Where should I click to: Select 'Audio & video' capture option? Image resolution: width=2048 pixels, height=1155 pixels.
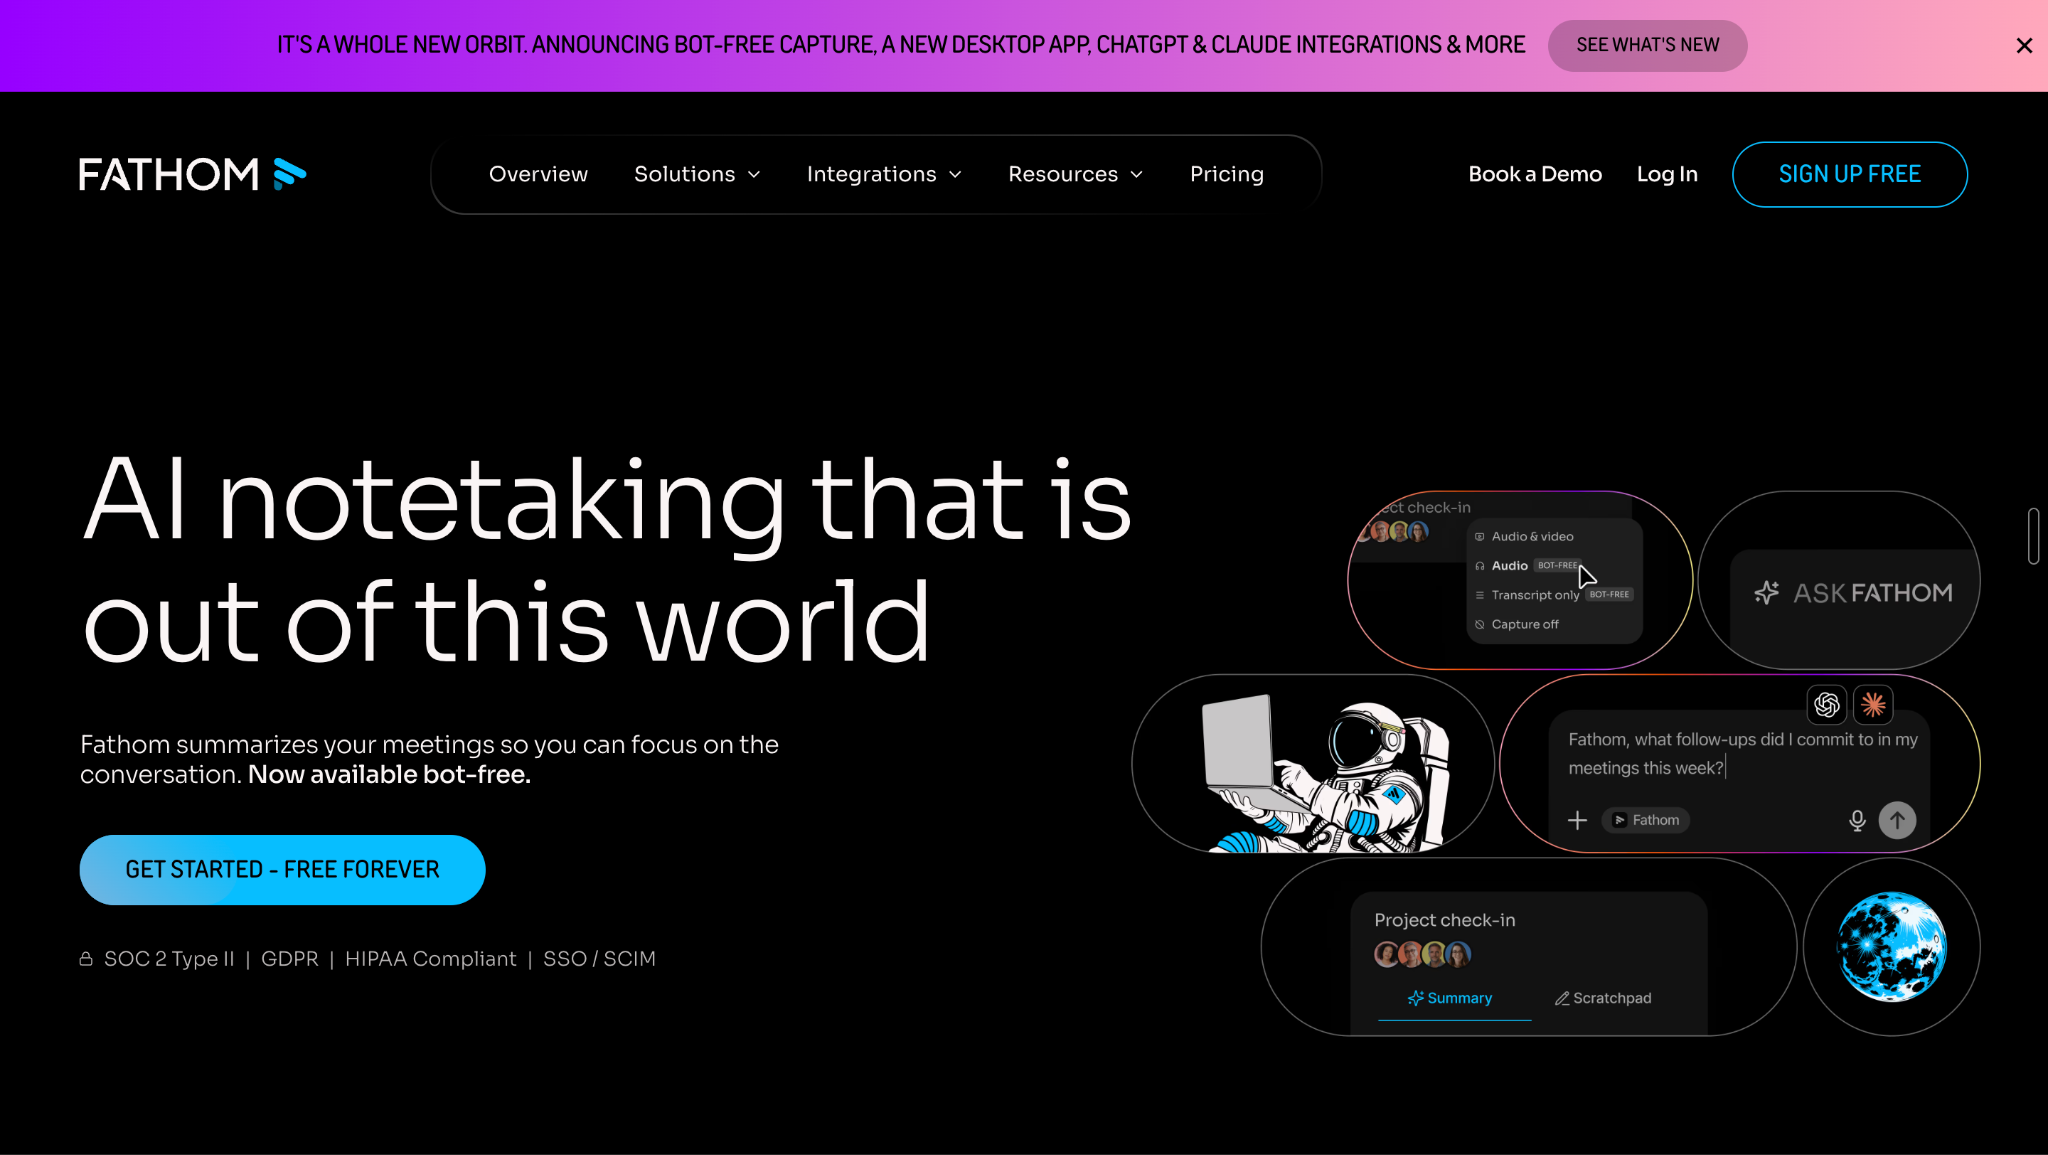(1524, 537)
